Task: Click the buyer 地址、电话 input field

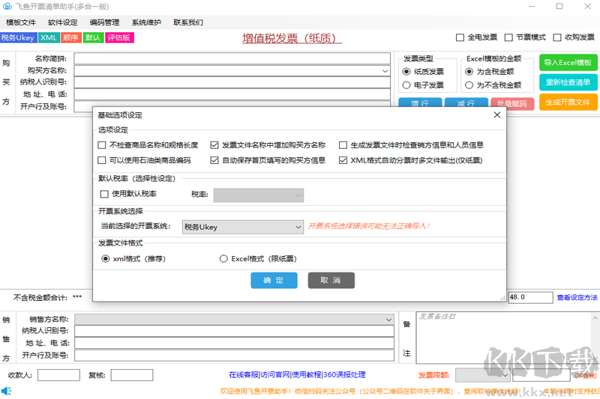Action: 232,94
